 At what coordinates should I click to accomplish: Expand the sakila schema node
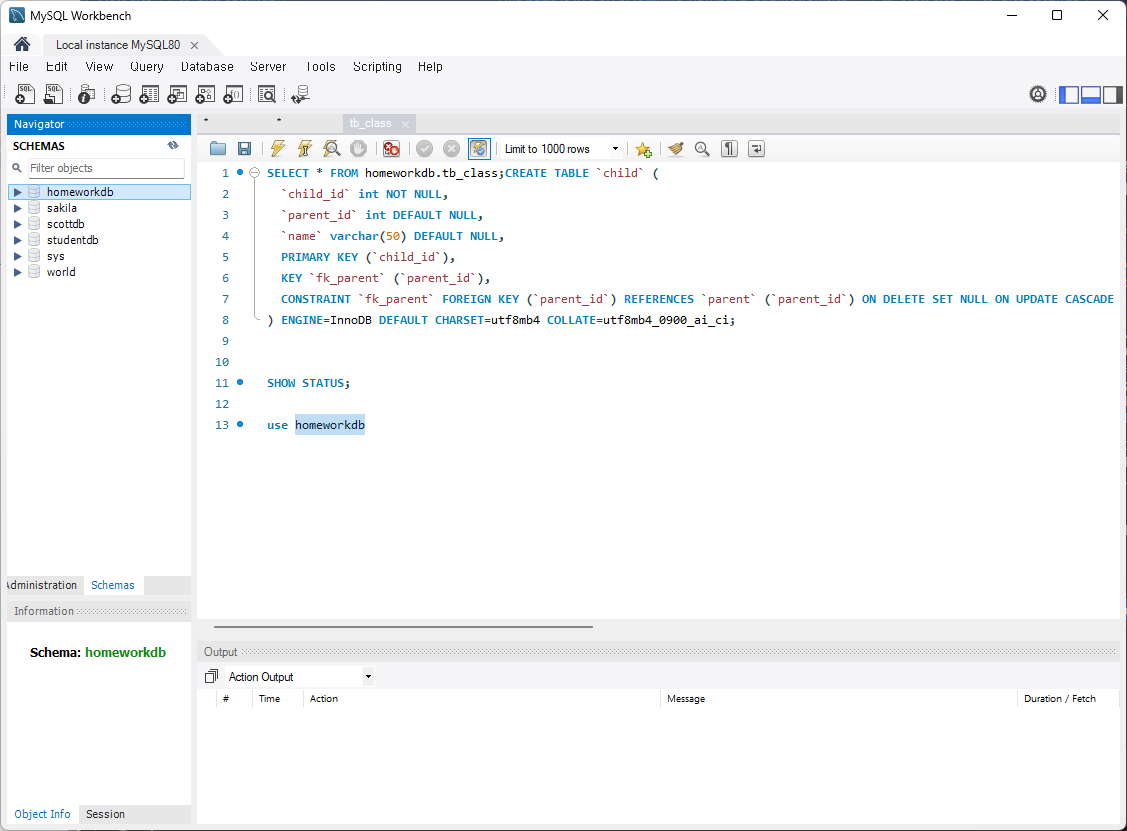[x=18, y=208]
